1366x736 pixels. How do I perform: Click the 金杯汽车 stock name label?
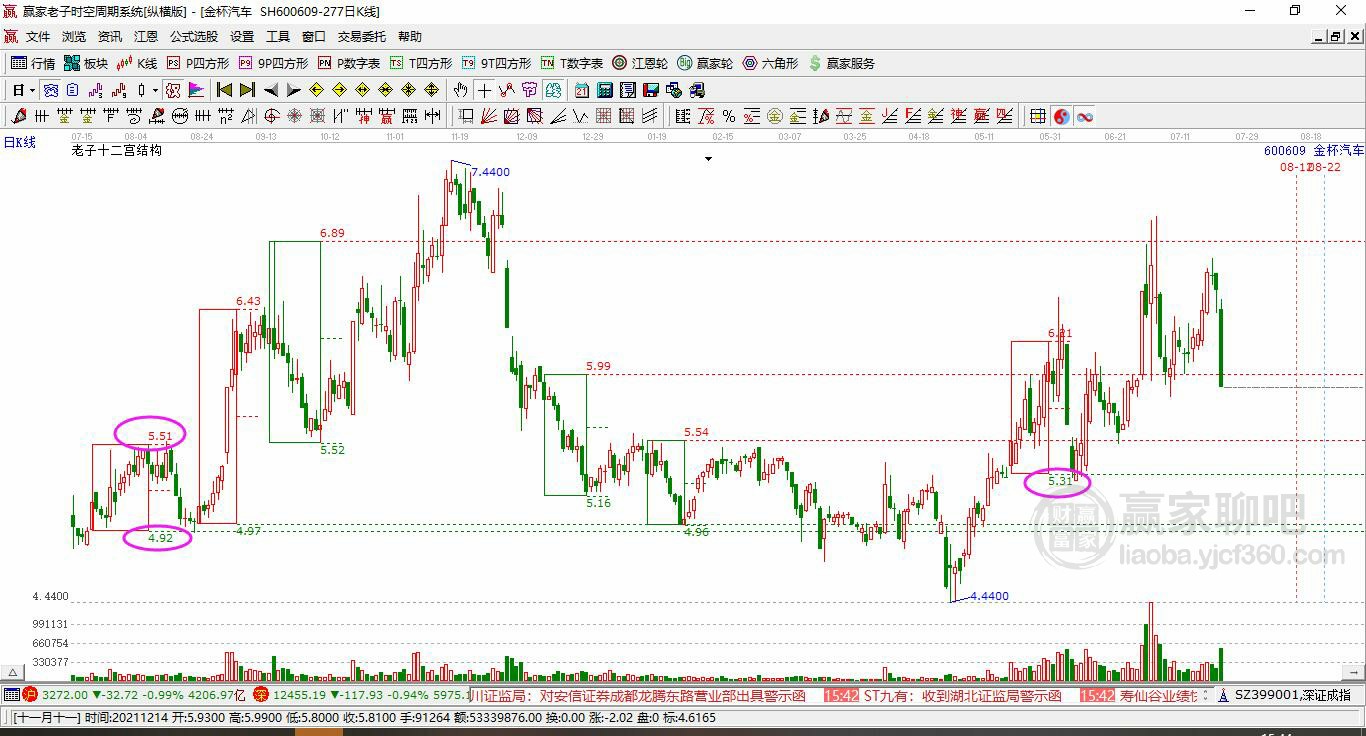tap(1338, 151)
